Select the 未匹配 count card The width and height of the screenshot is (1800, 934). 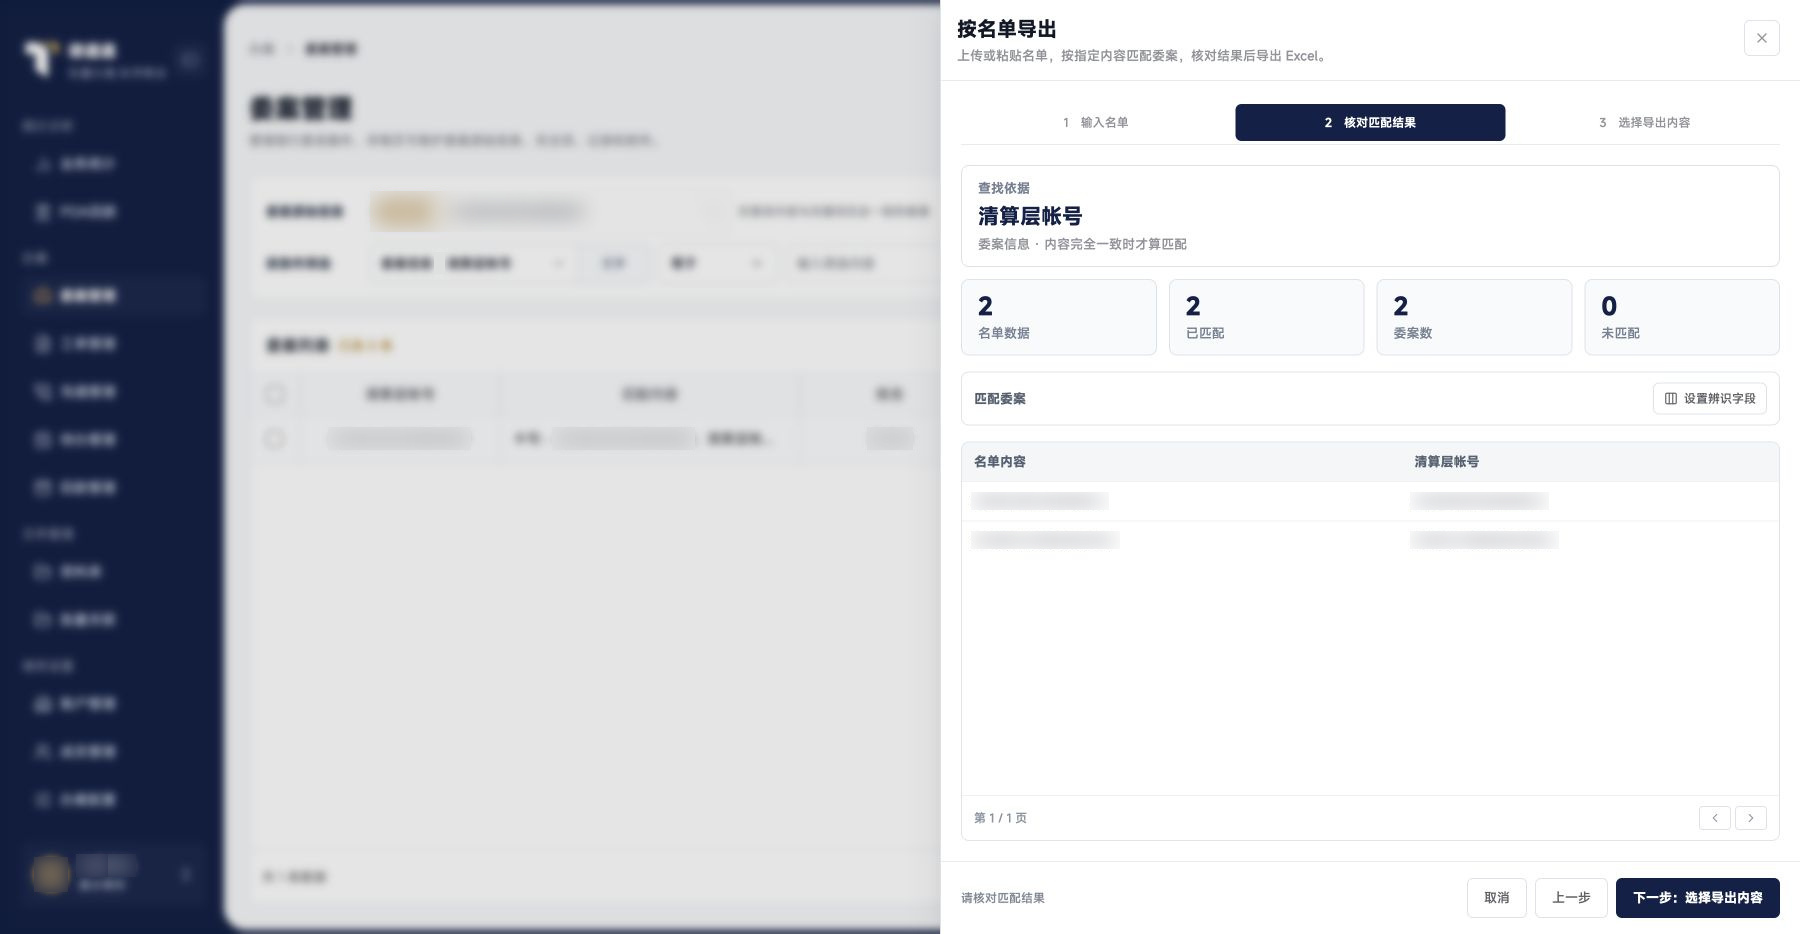1682,317
